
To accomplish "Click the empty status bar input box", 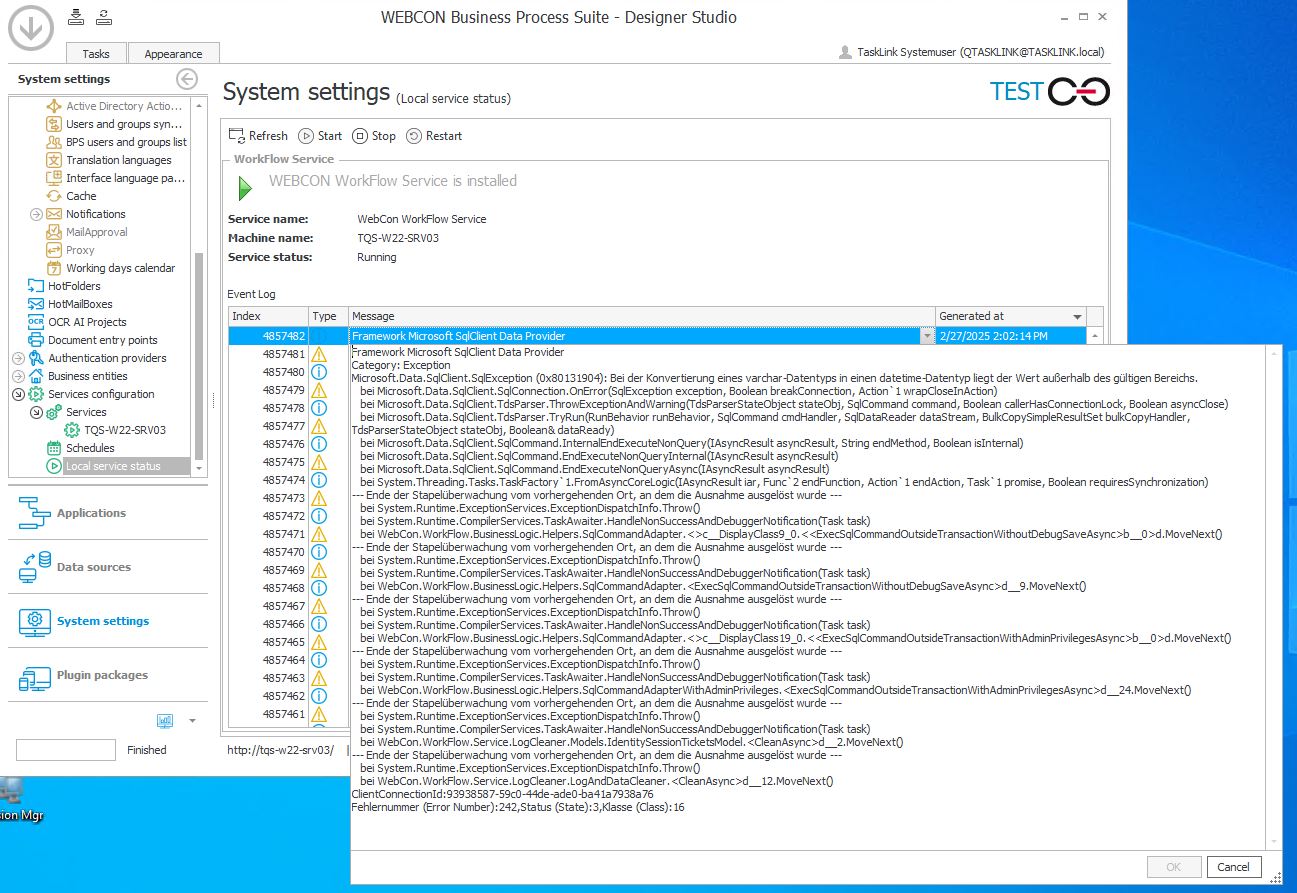I will [66, 750].
